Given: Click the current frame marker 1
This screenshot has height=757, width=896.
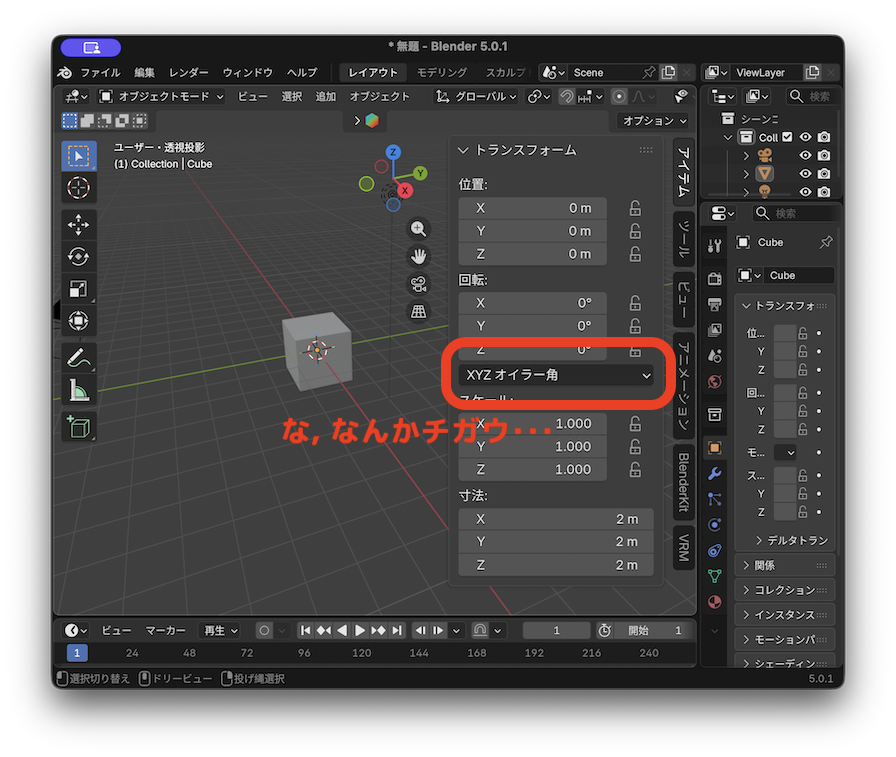Looking at the screenshot, I should click(x=77, y=653).
